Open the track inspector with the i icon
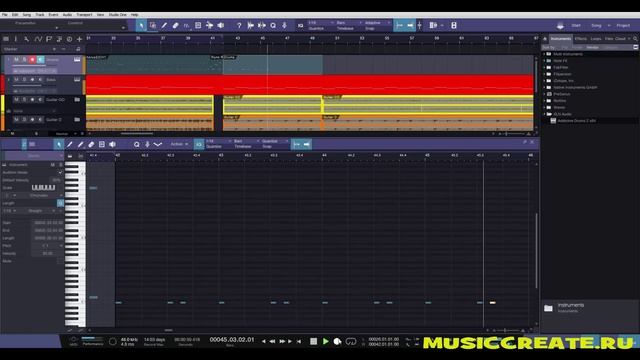Image resolution: width=640 pixels, height=360 pixels. point(16,39)
